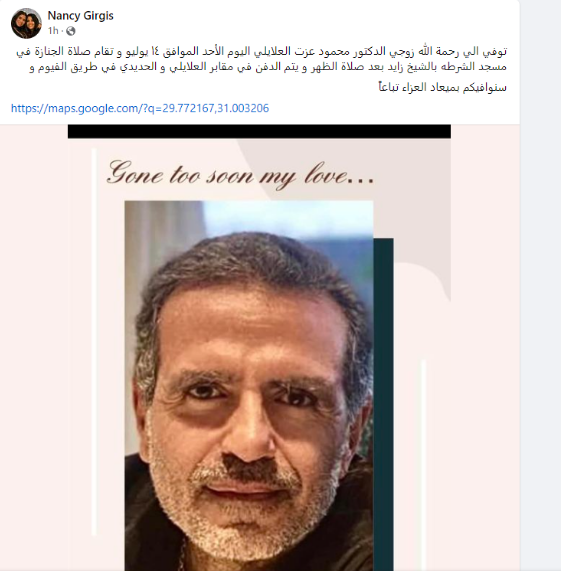
Task: Click the blue sky area in the portrait photo
Action: tap(289, 217)
